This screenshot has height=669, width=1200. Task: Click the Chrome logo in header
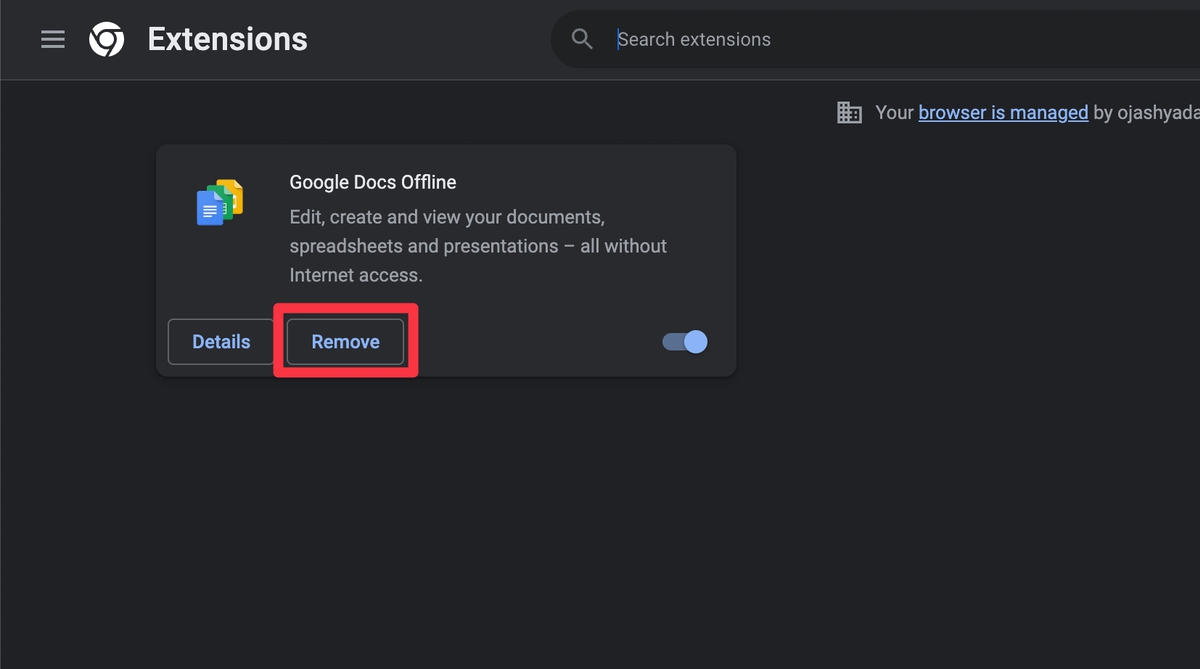[x=107, y=39]
